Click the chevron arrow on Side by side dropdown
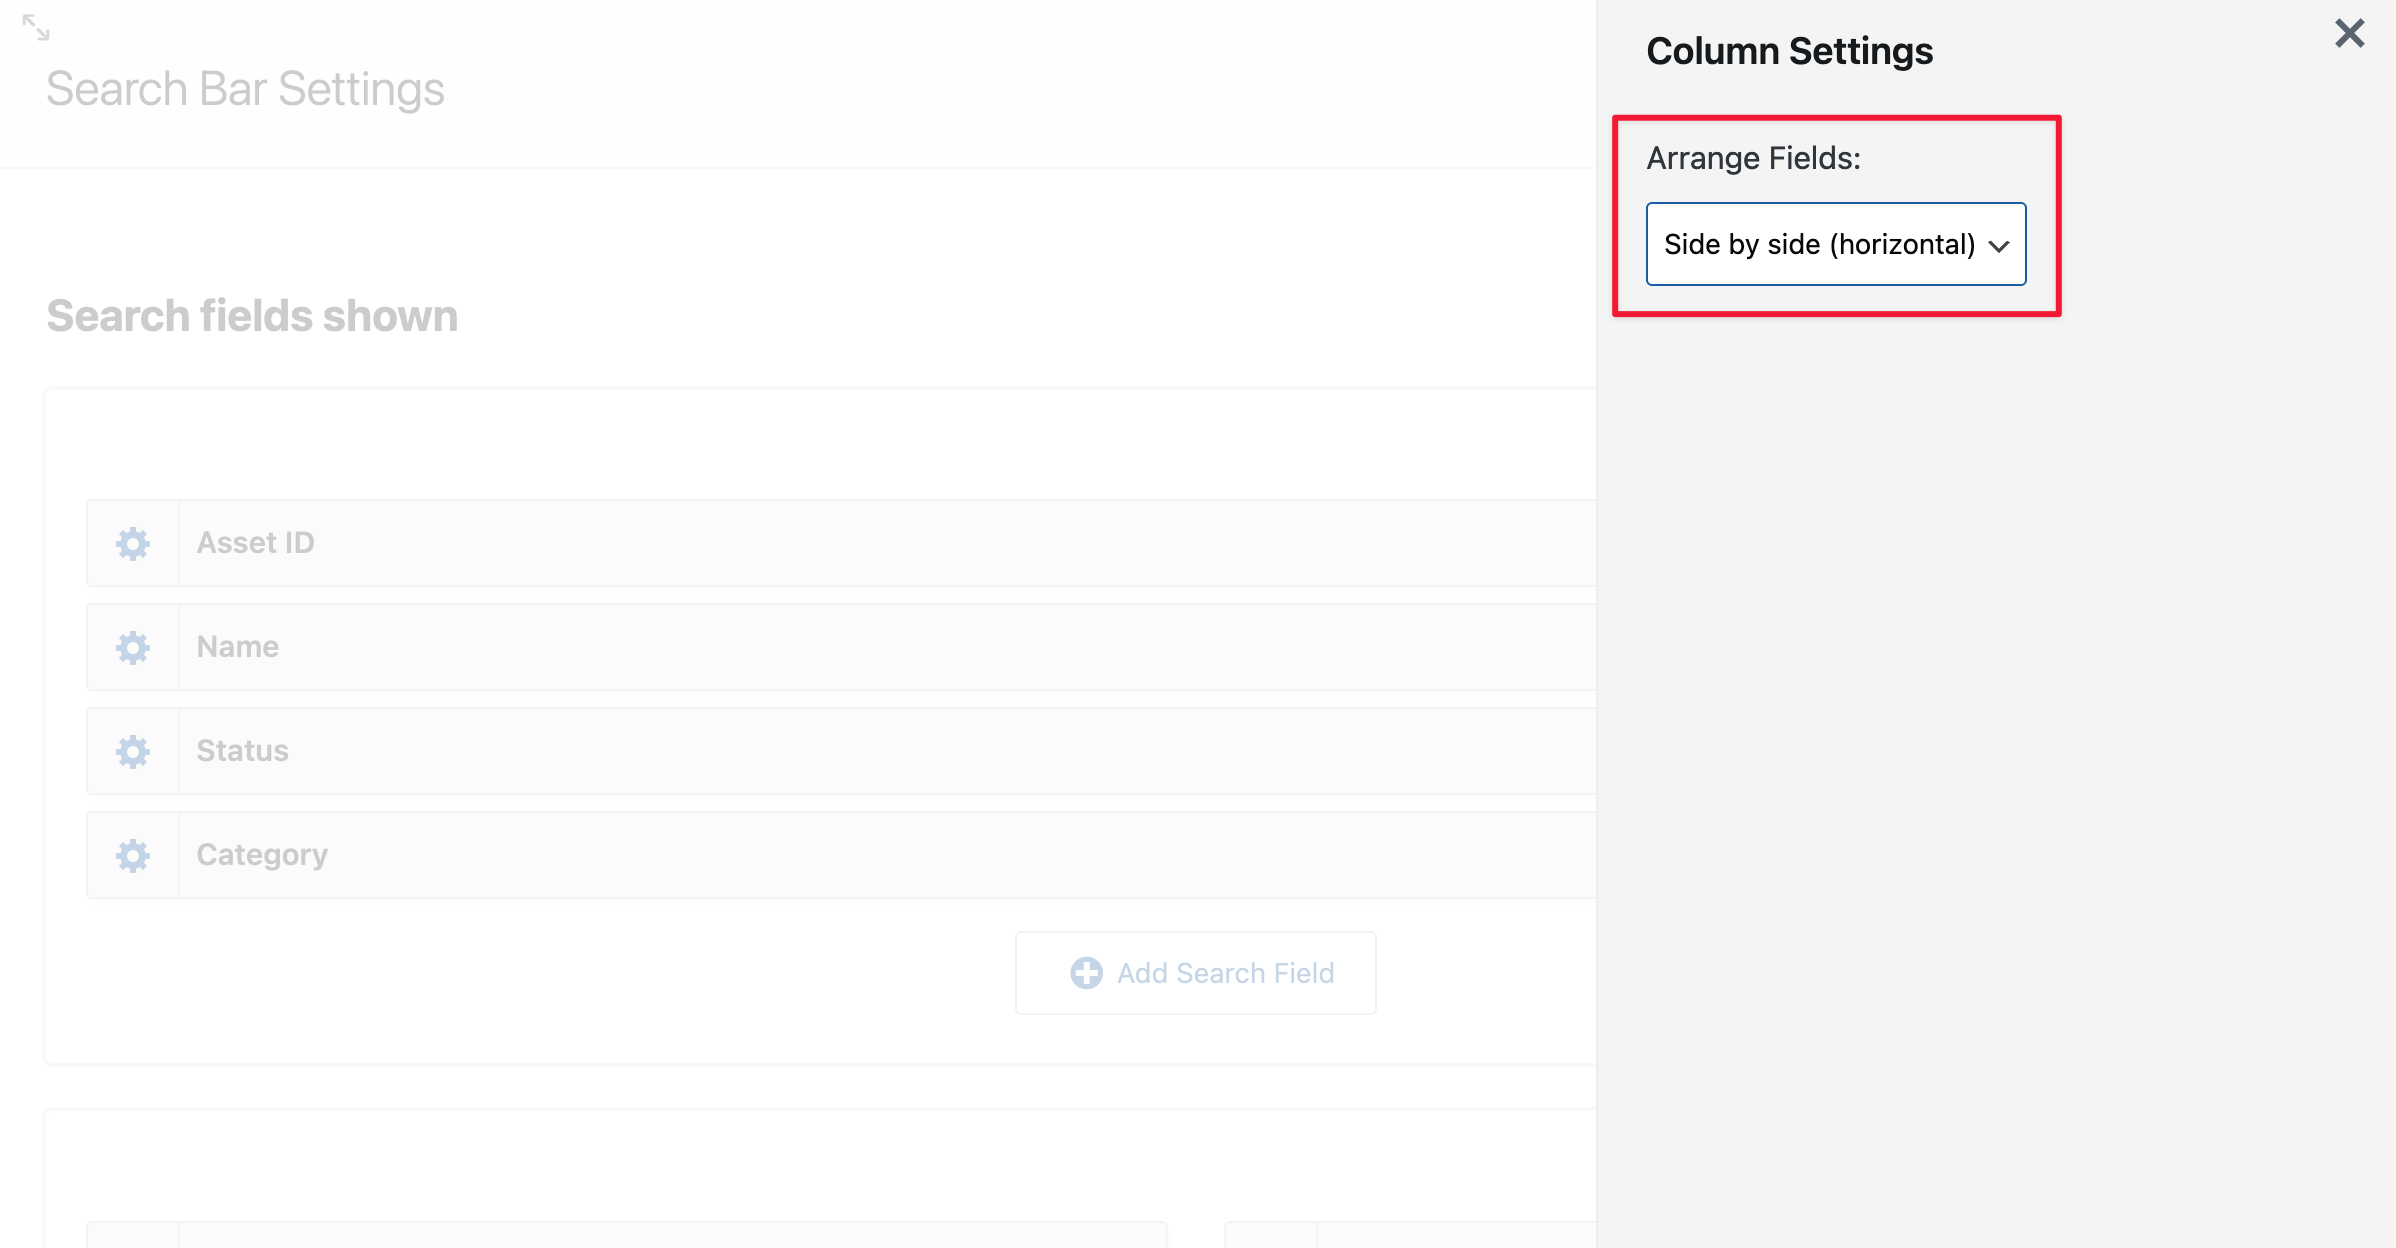The image size is (2396, 1248). click(x=1999, y=246)
